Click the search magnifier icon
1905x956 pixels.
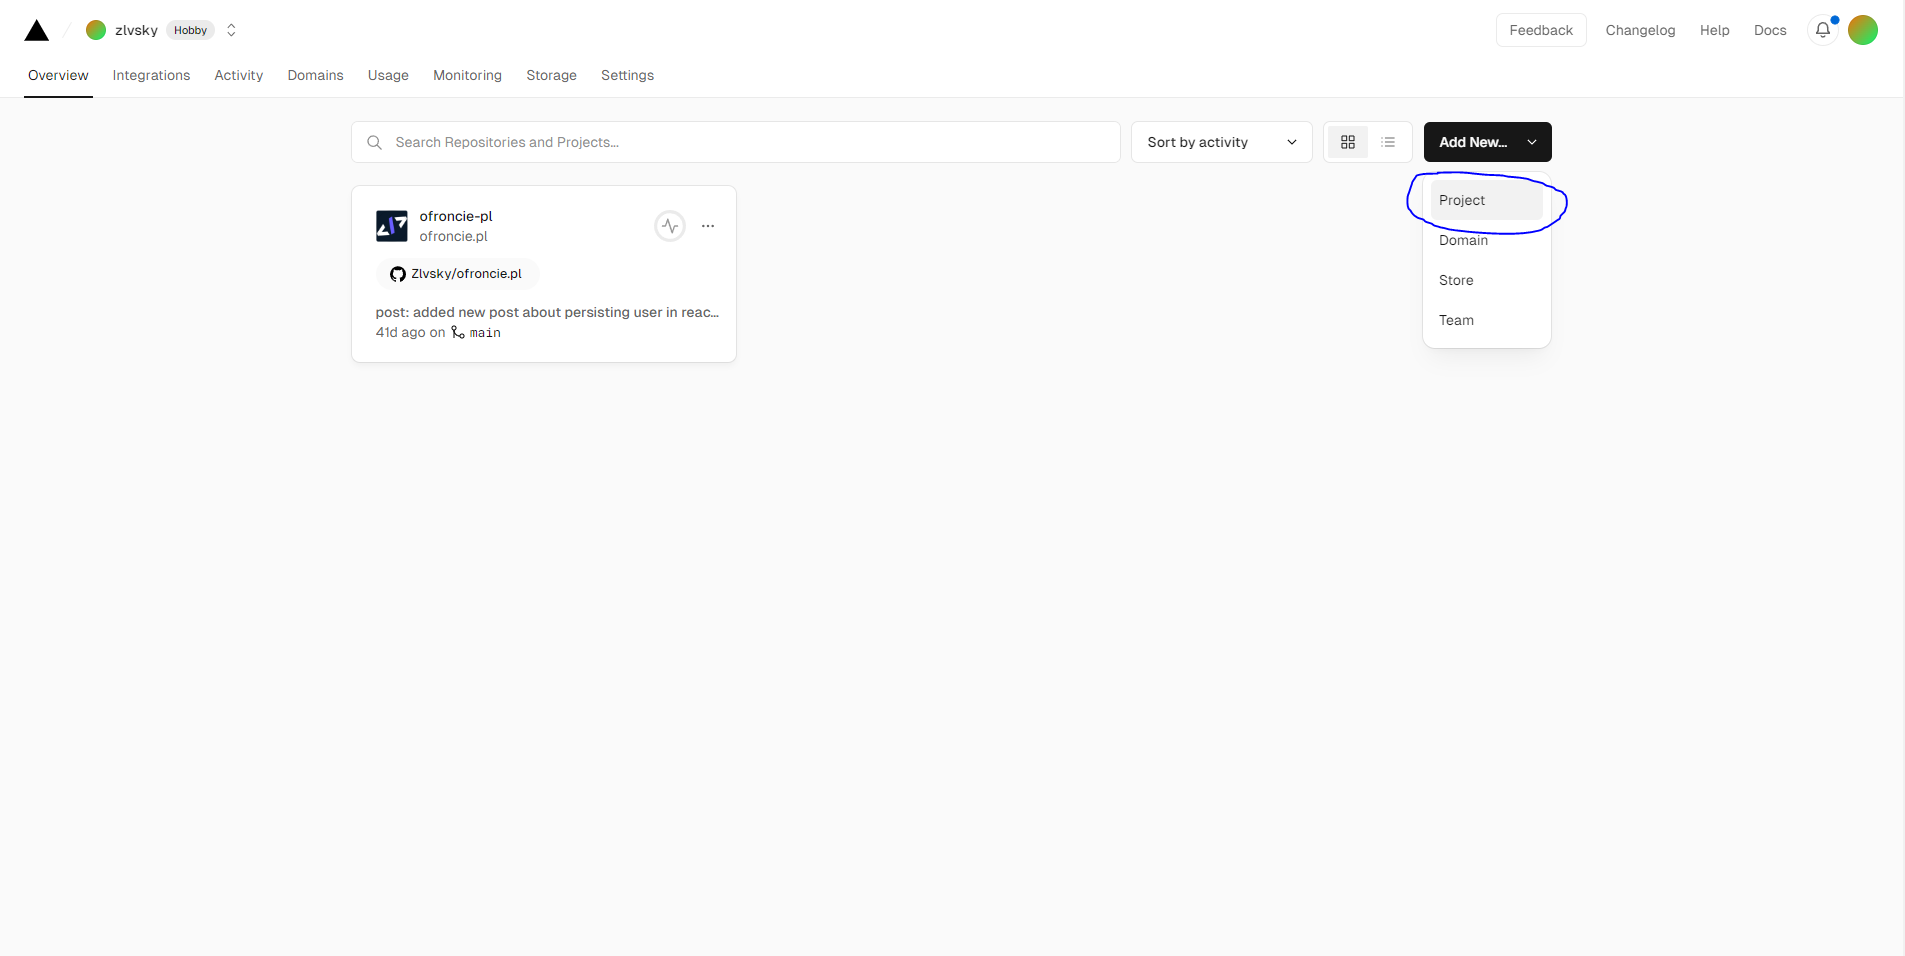pos(374,142)
